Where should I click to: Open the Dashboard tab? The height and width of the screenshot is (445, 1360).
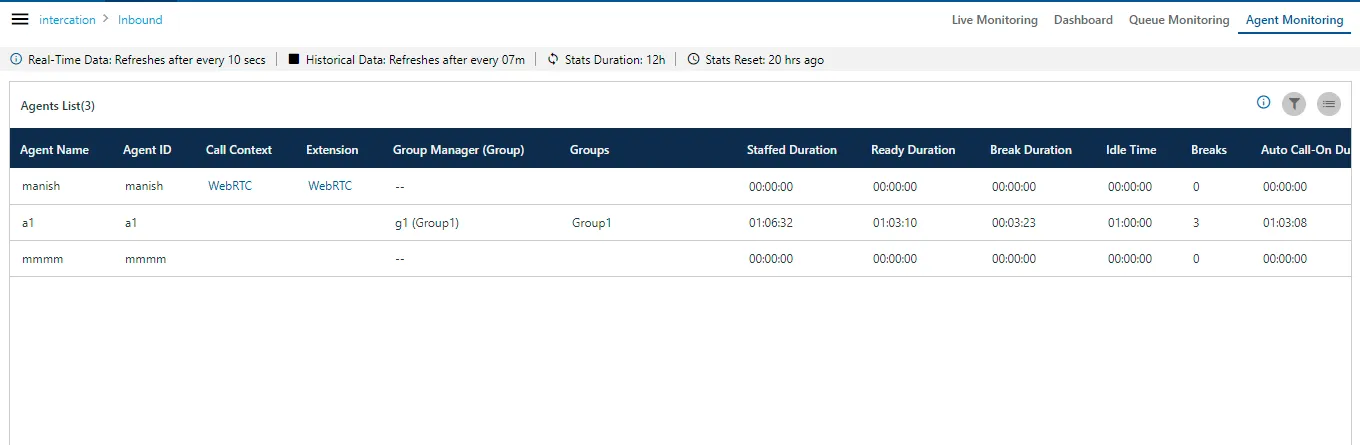pyautogui.click(x=1083, y=20)
